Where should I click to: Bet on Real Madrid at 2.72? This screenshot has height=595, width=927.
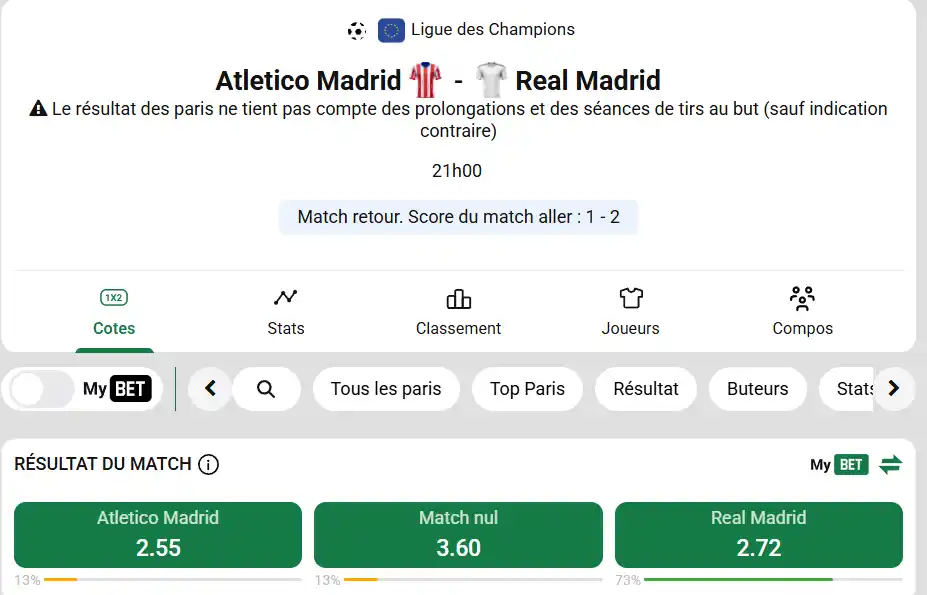coord(758,534)
